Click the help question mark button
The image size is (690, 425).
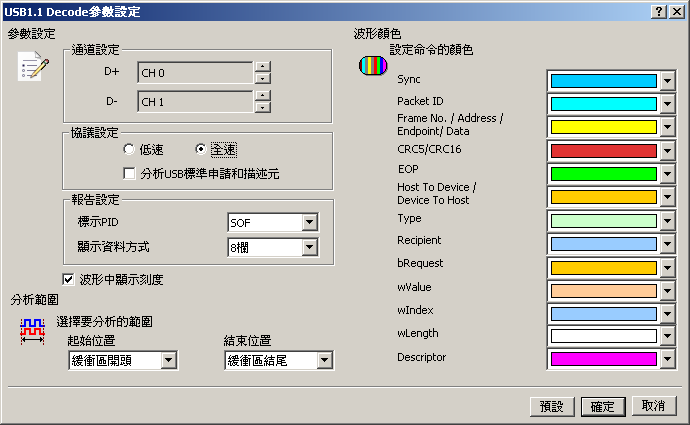(x=658, y=12)
